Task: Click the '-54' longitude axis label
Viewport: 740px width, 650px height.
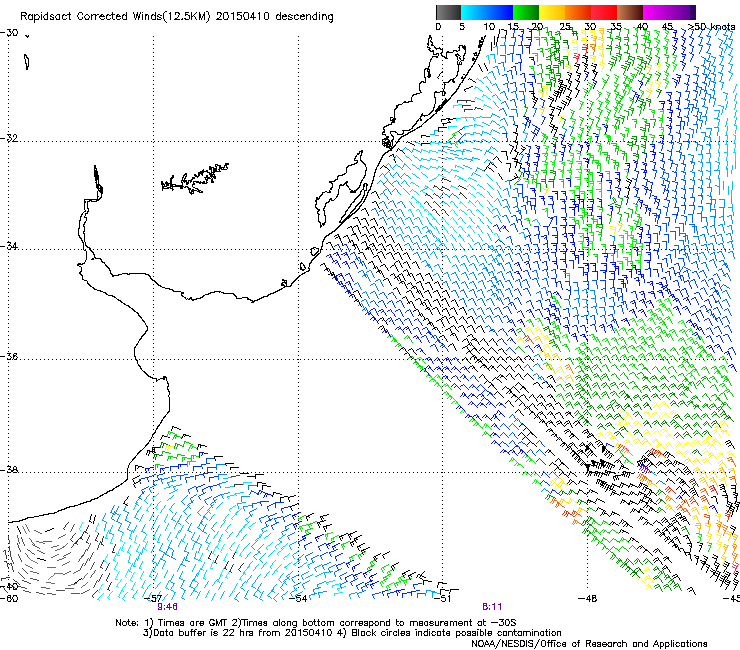Action: pyautogui.click(x=298, y=599)
